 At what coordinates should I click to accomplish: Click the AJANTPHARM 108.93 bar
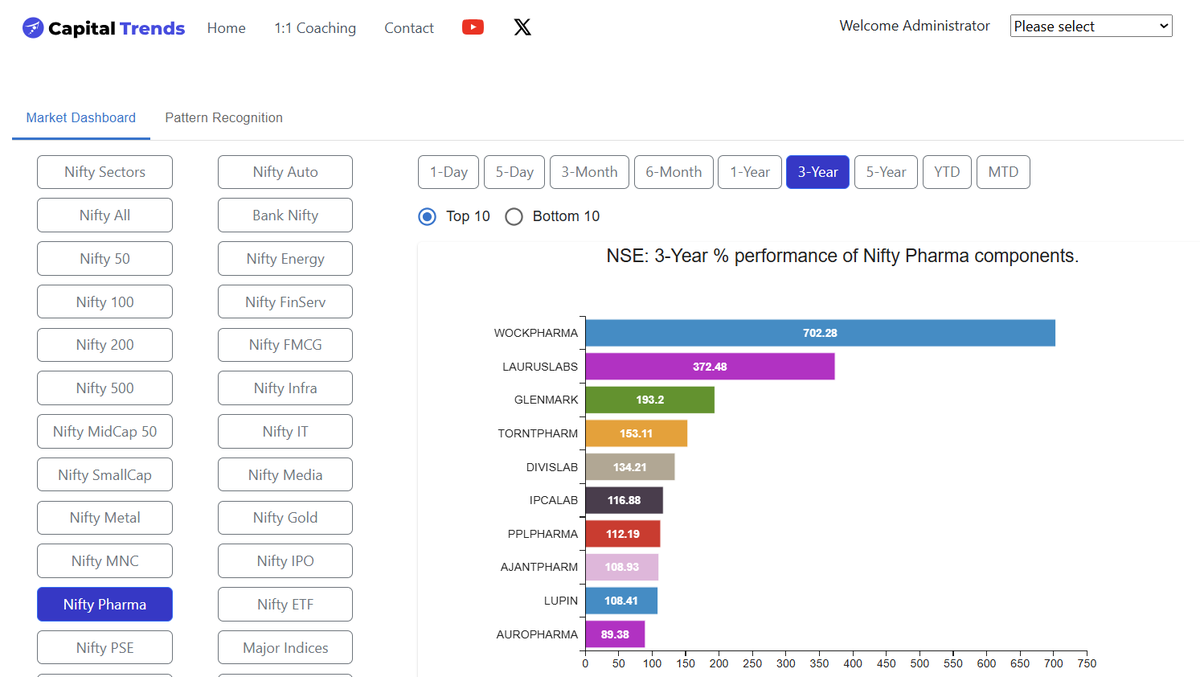tap(621, 567)
